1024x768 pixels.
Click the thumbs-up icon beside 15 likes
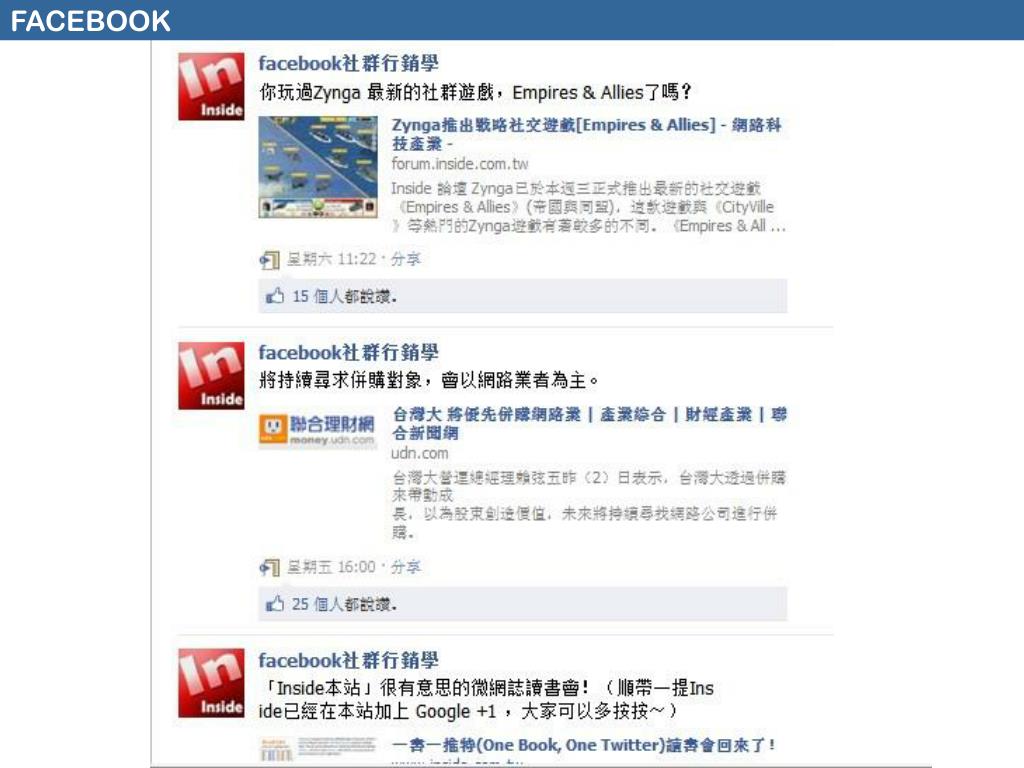point(275,296)
